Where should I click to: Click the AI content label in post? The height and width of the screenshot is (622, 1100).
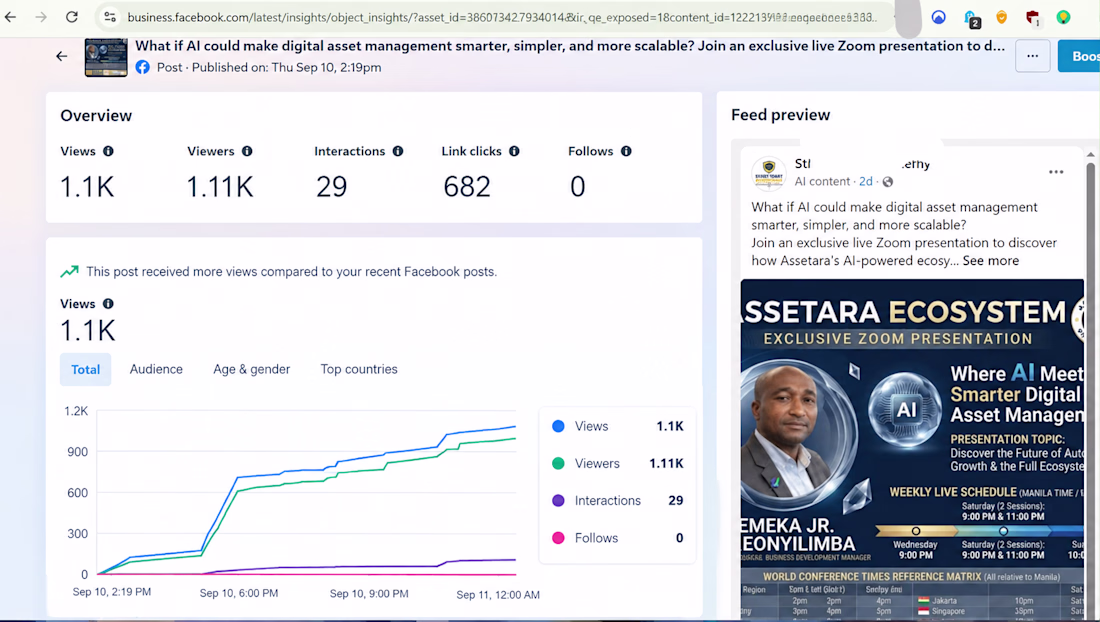coord(822,181)
